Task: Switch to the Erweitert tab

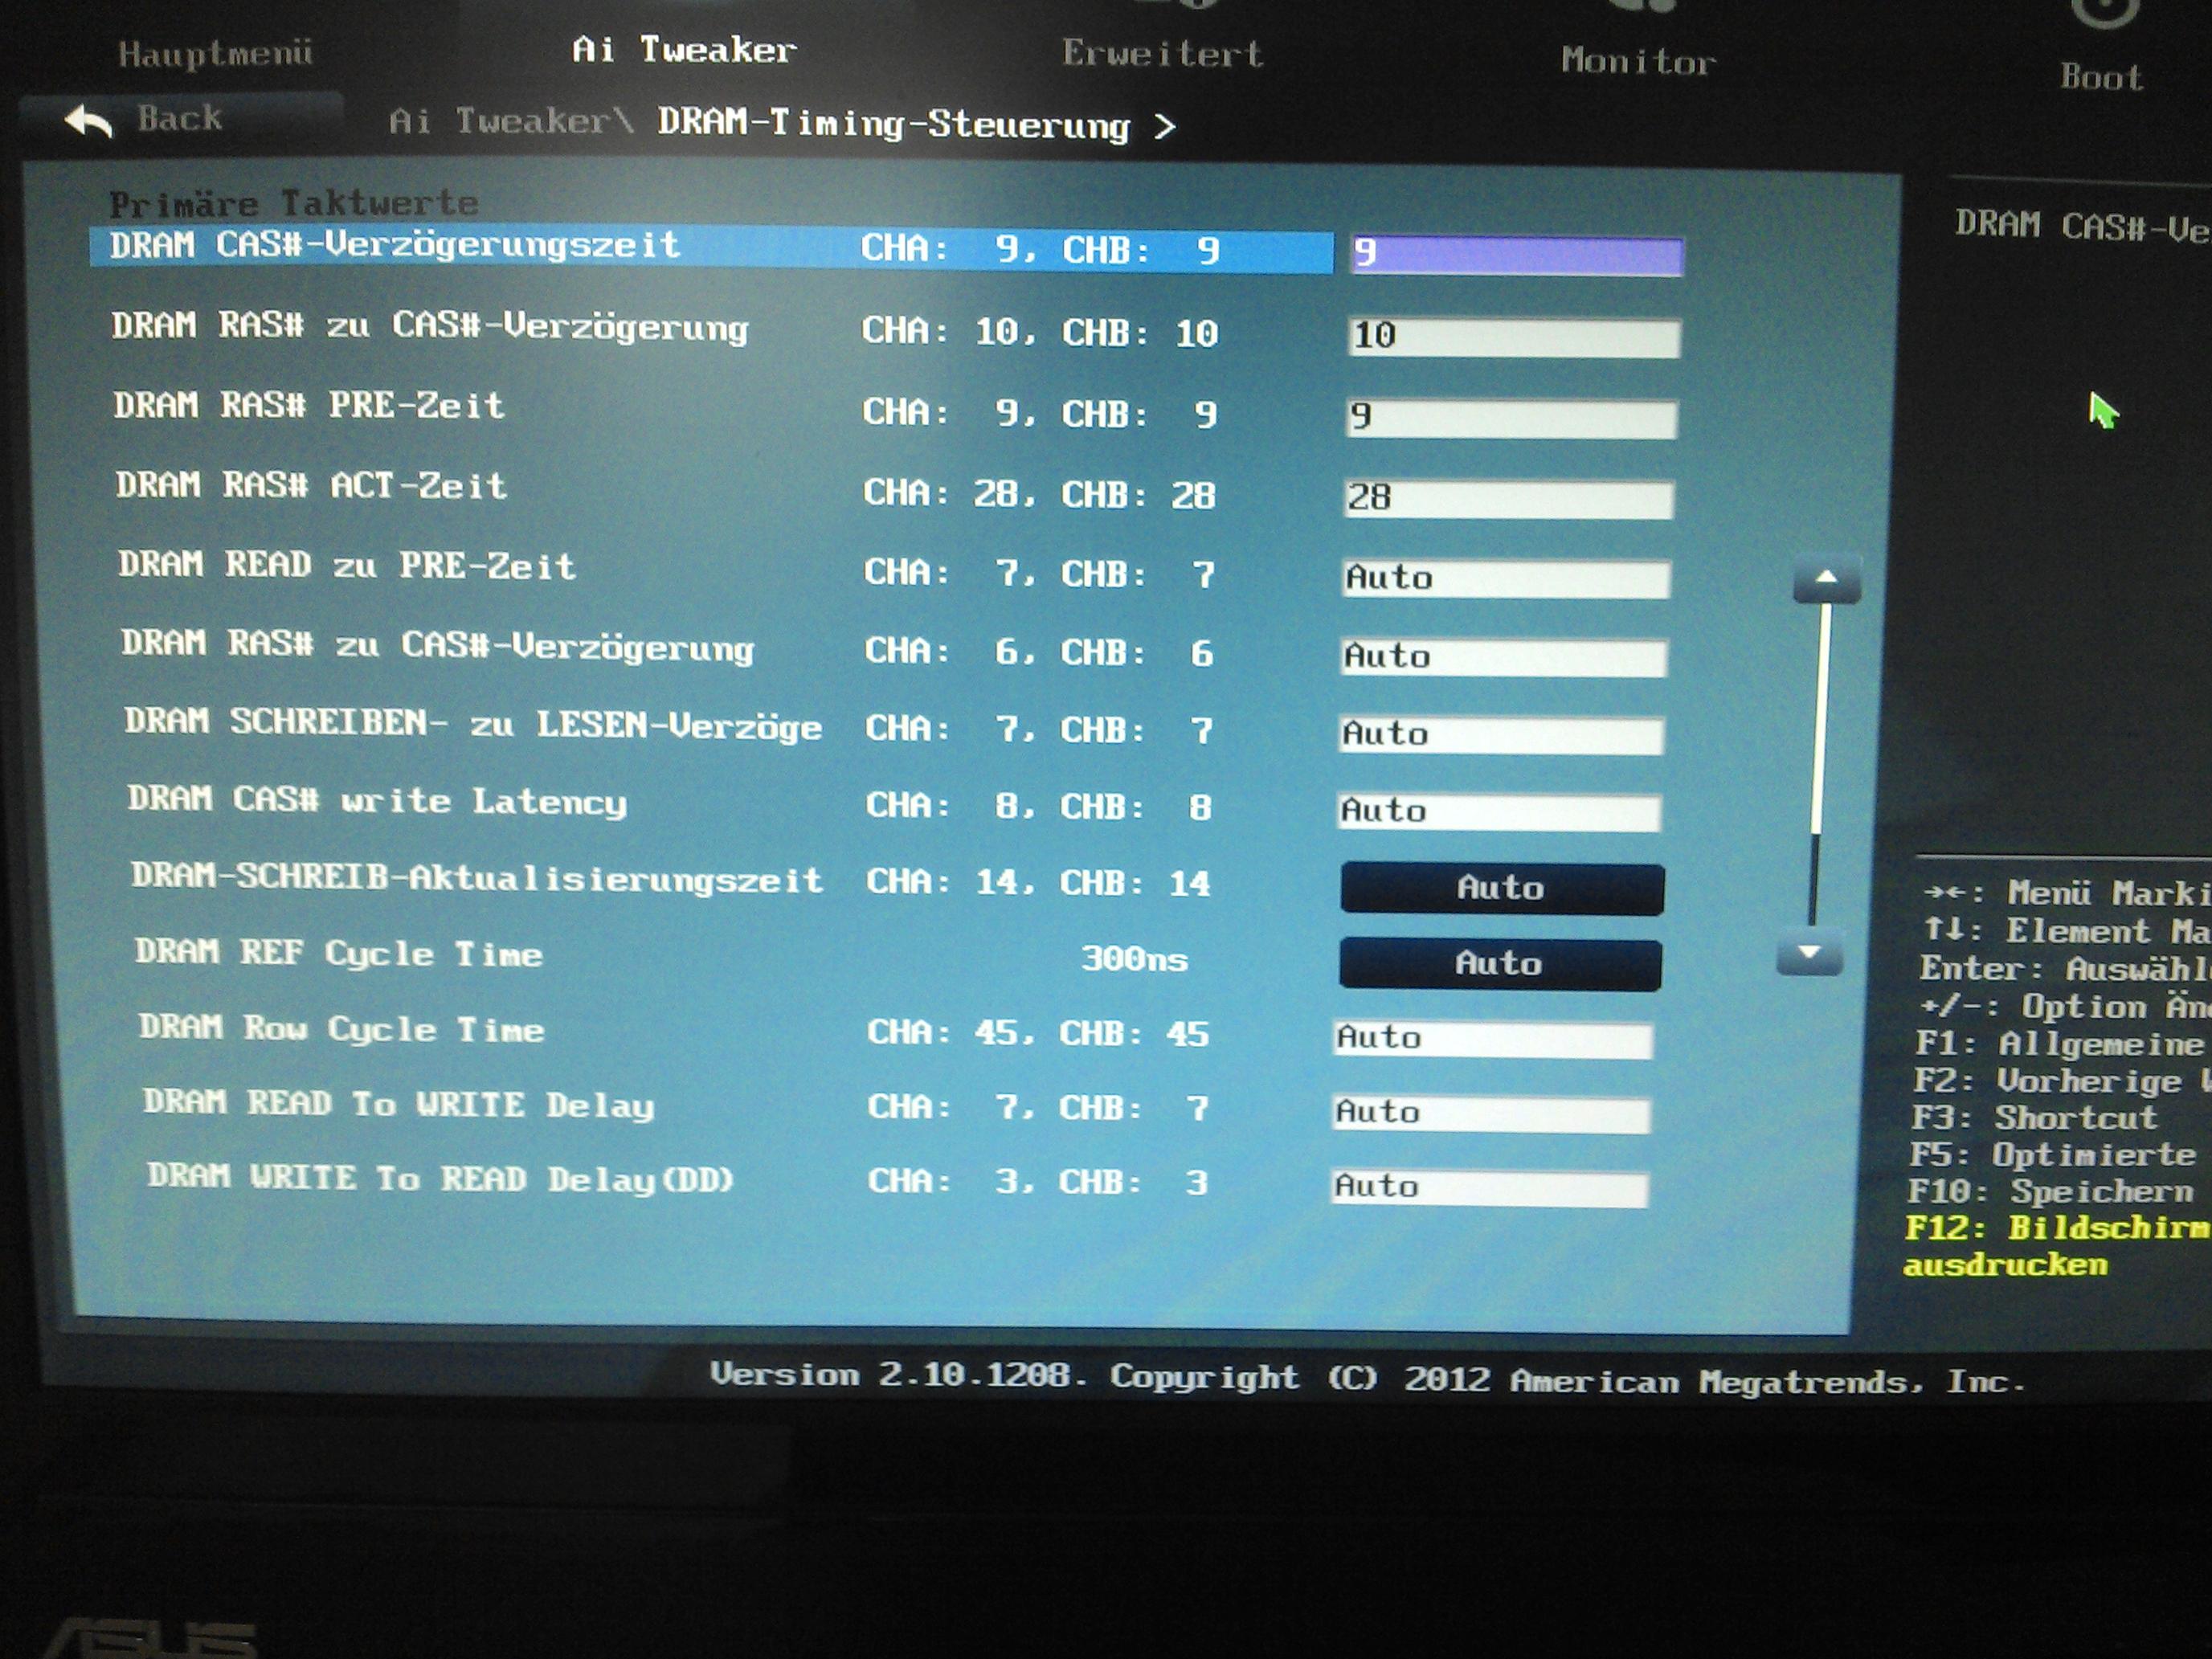Action: click(x=1162, y=53)
